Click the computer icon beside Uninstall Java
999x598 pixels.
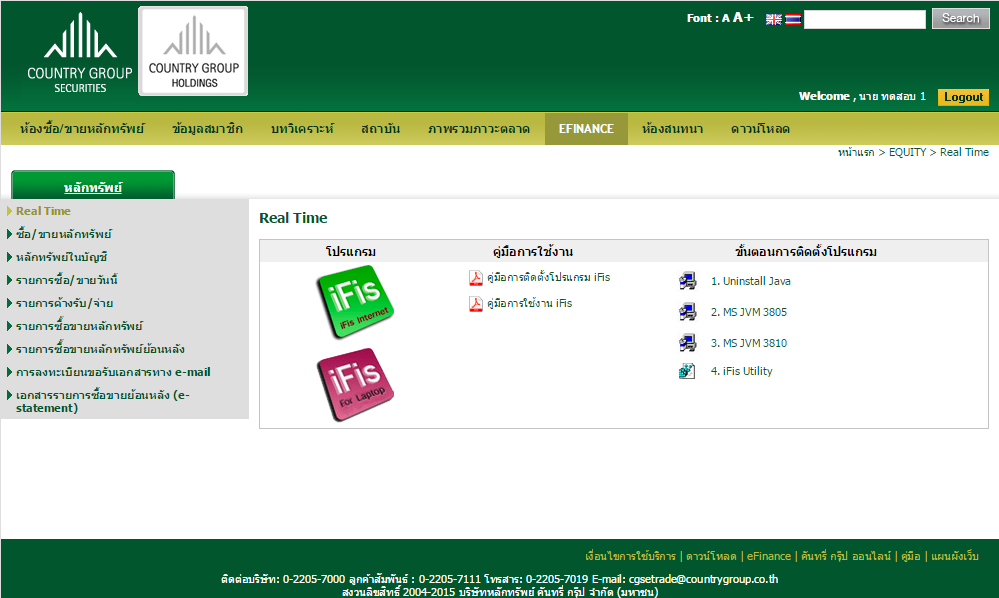tap(687, 281)
